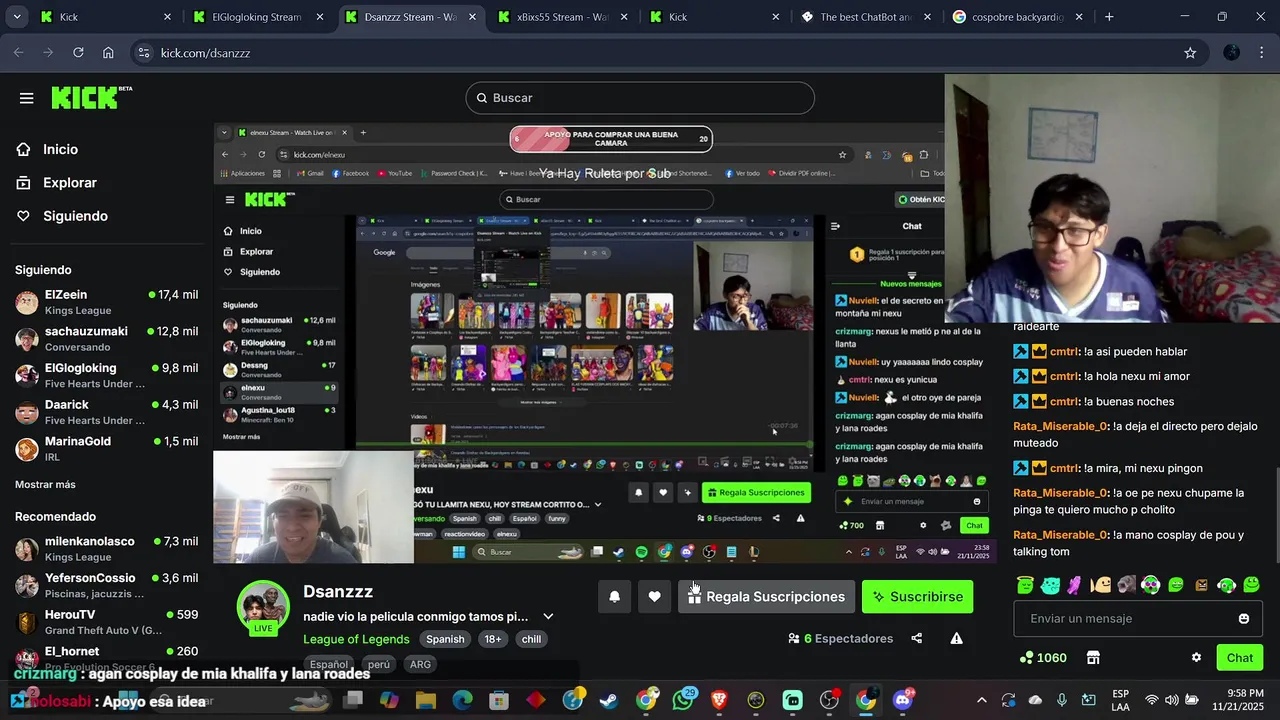This screenshot has width=1280, height=720.
Task: Open HerouTV recommended channel
Action: pos(106,622)
